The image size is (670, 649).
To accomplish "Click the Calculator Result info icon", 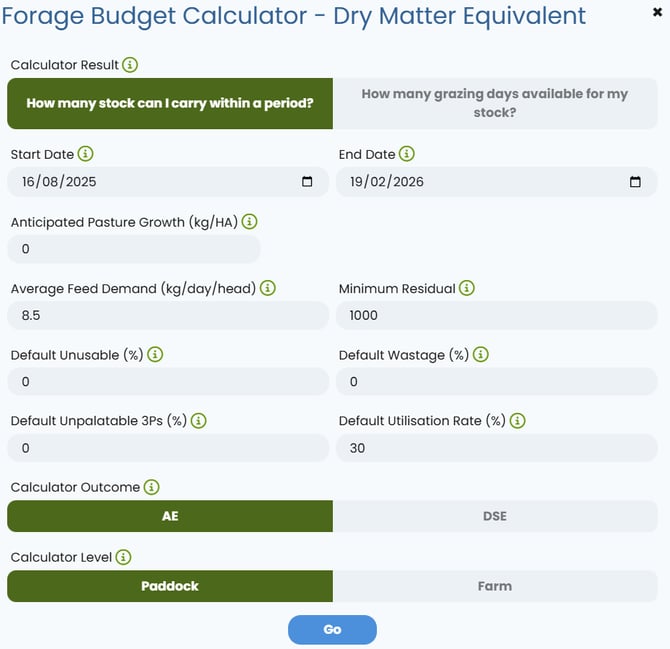I will [130, 65].
